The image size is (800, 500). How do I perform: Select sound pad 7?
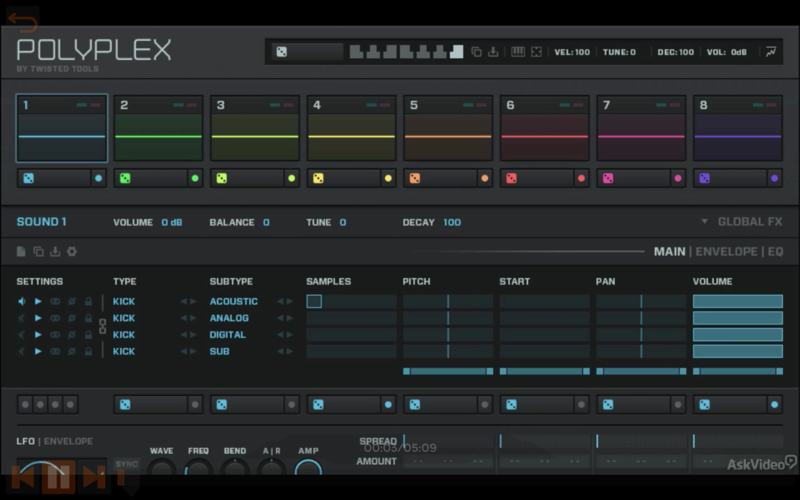[641, 128]
